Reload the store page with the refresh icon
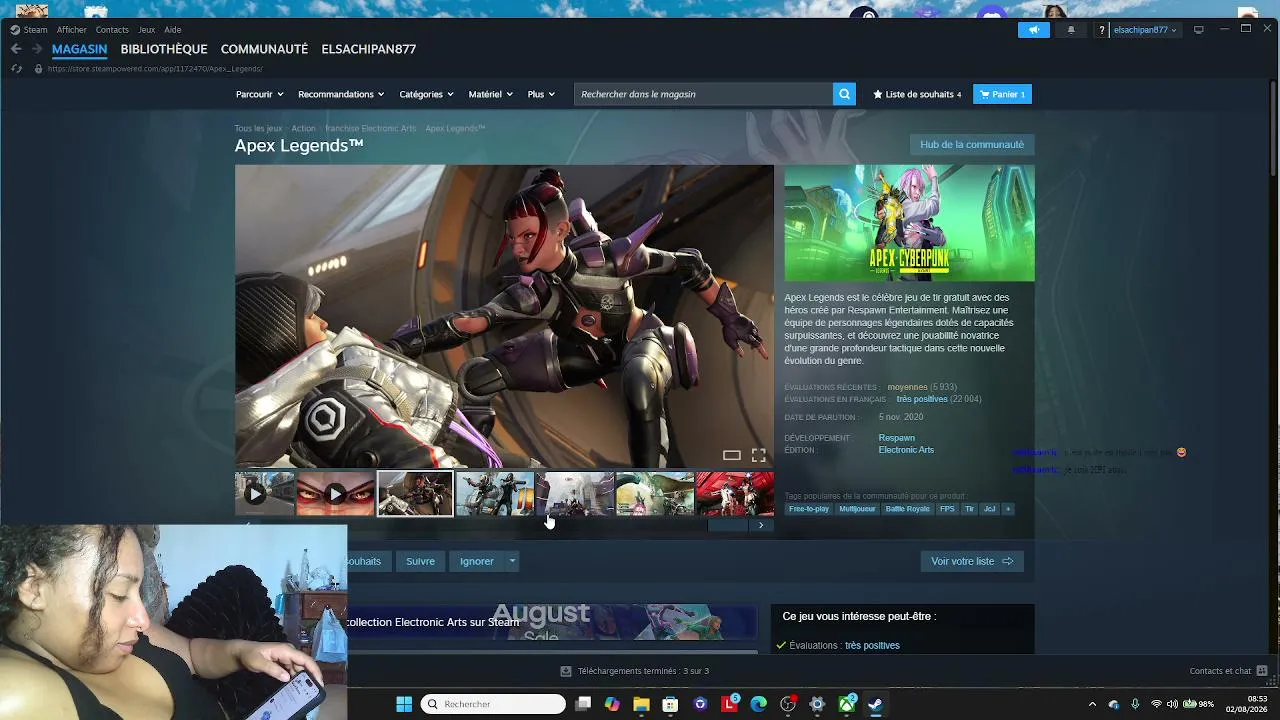Viewport: 1280px width, 720px height. tap(16, 69)
